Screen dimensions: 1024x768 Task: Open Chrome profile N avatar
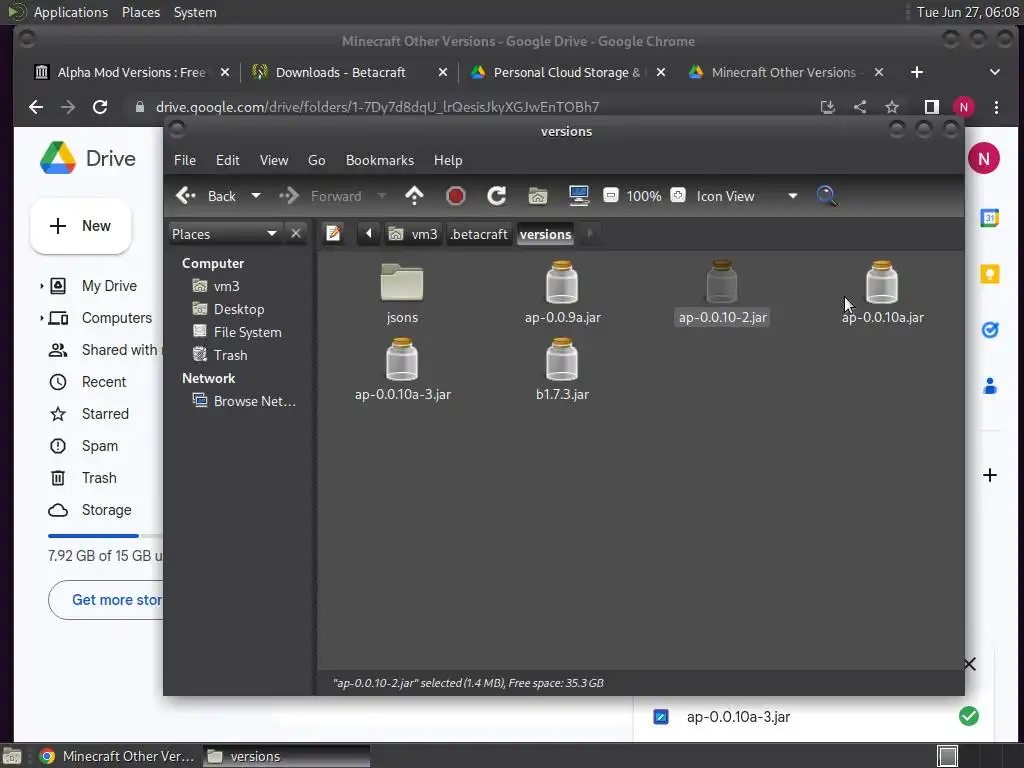coord(964,107)
